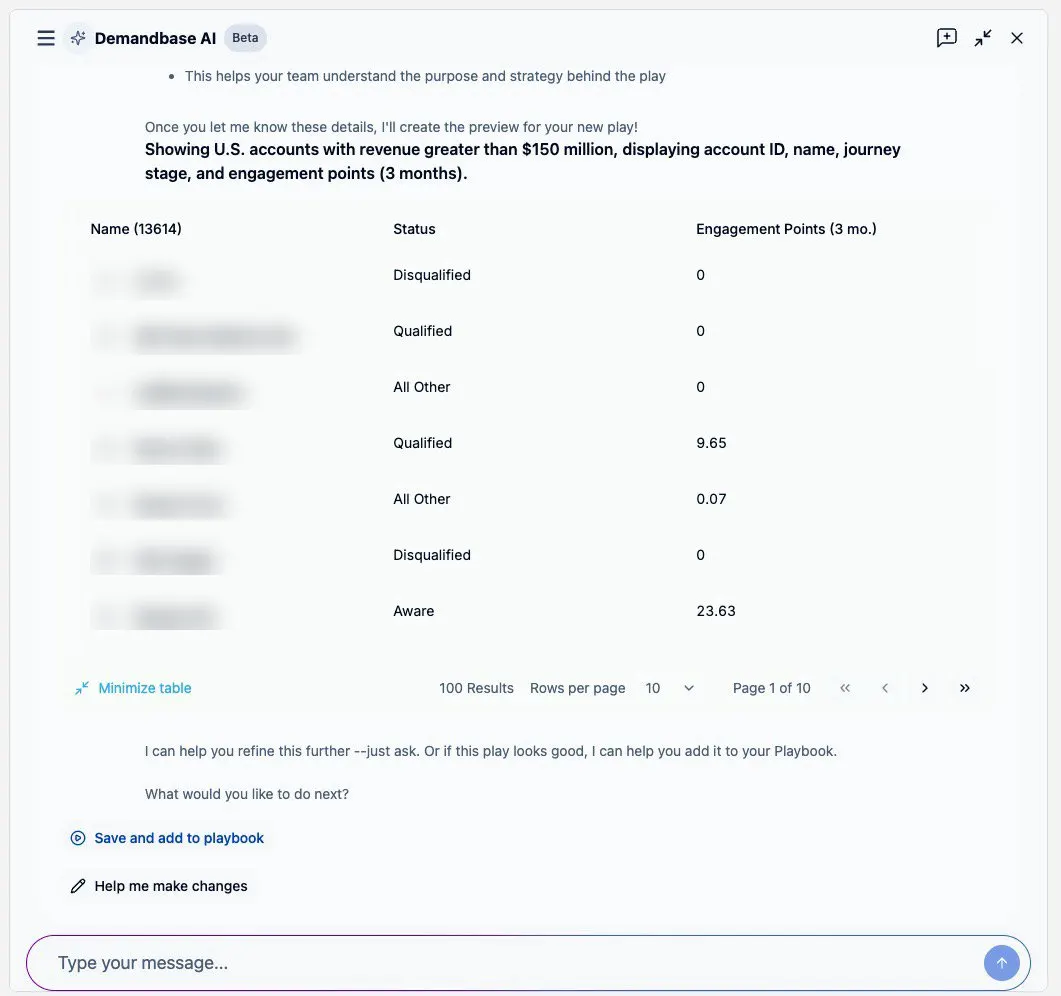
Task: Click the previous page chevron
Action: click(x=884, y=687)
